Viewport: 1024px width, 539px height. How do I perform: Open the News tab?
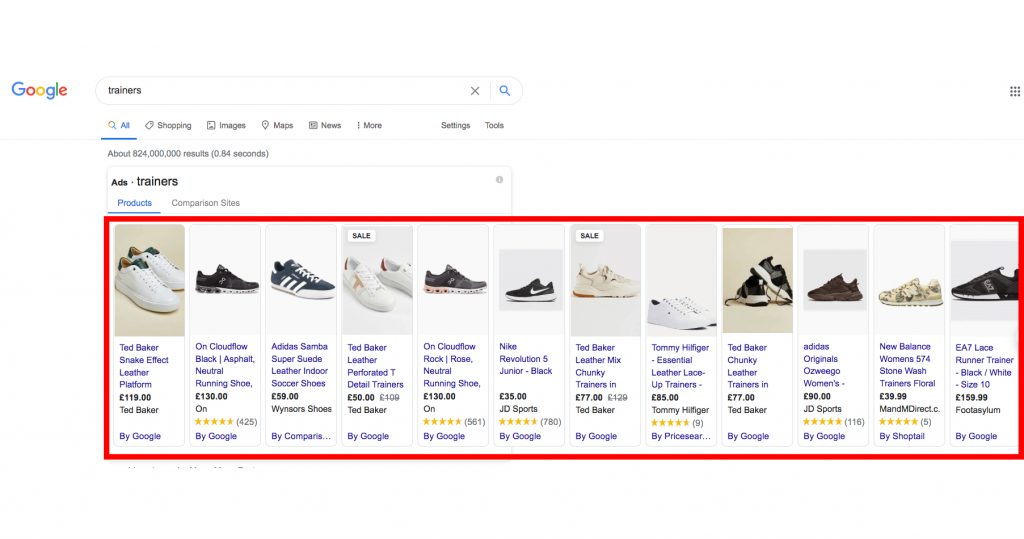point(325,125)
